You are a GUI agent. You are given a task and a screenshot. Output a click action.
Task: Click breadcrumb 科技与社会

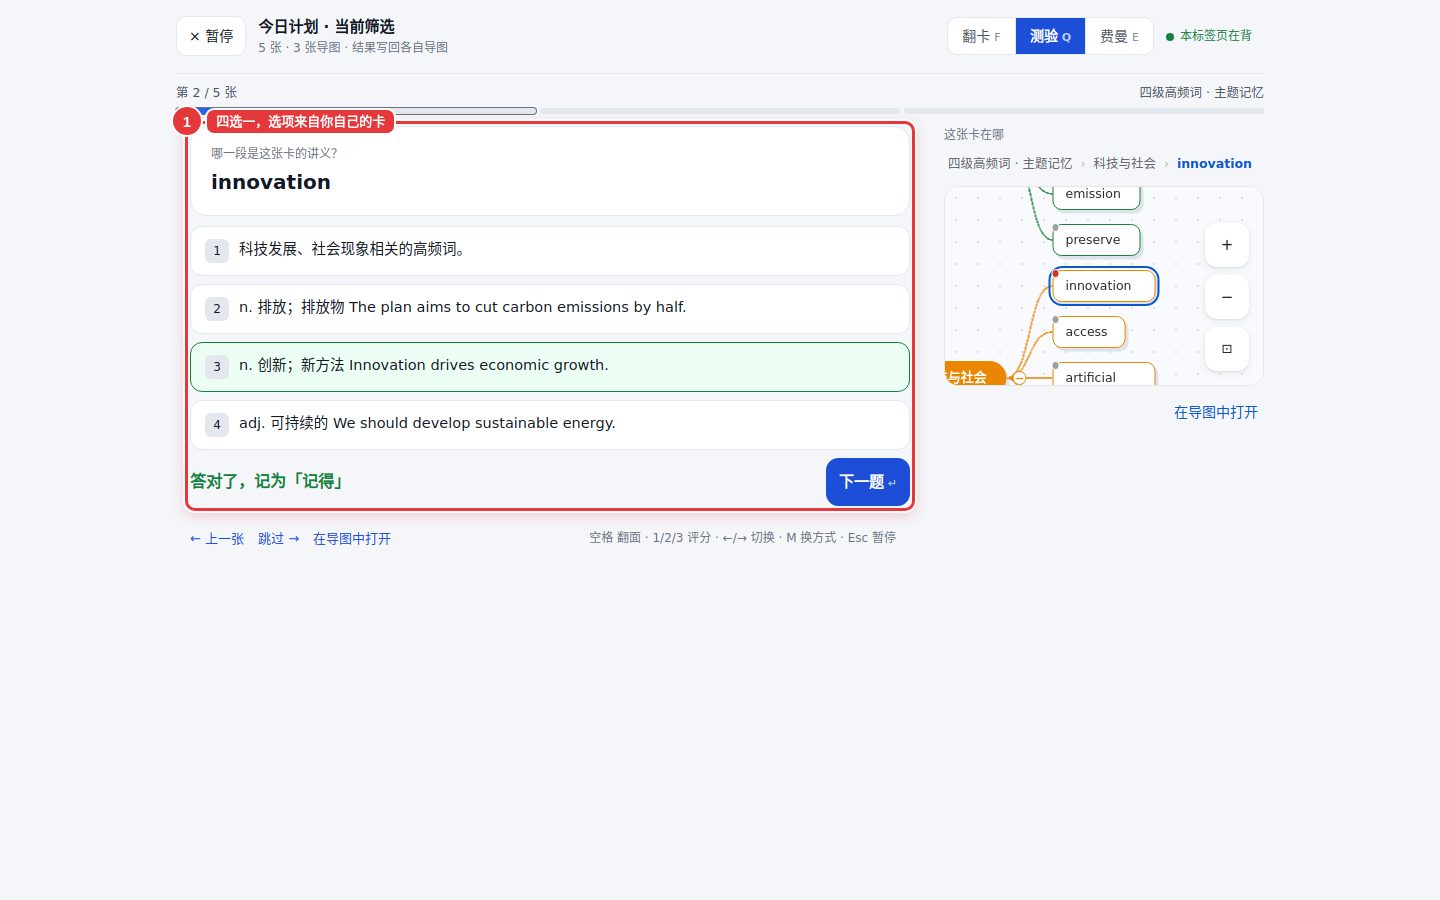(1124, 164)
